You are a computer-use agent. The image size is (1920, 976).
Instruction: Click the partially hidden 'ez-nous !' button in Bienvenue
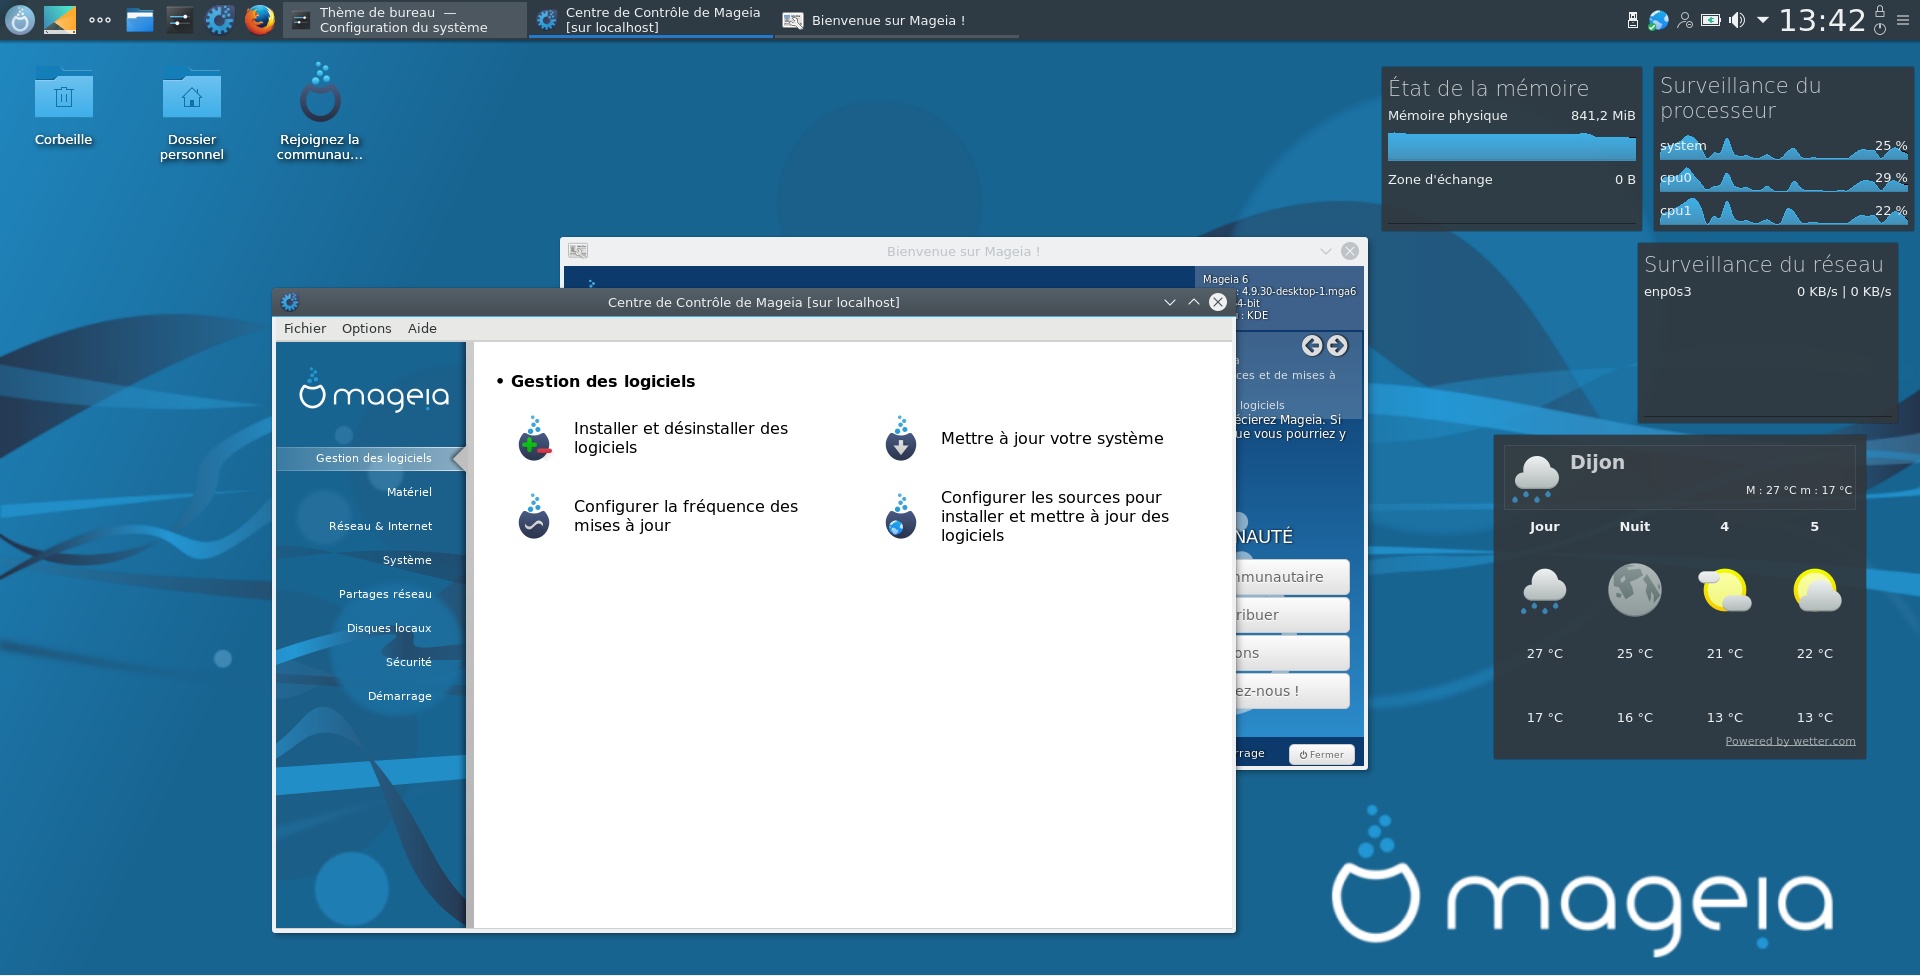point(1292,691)
